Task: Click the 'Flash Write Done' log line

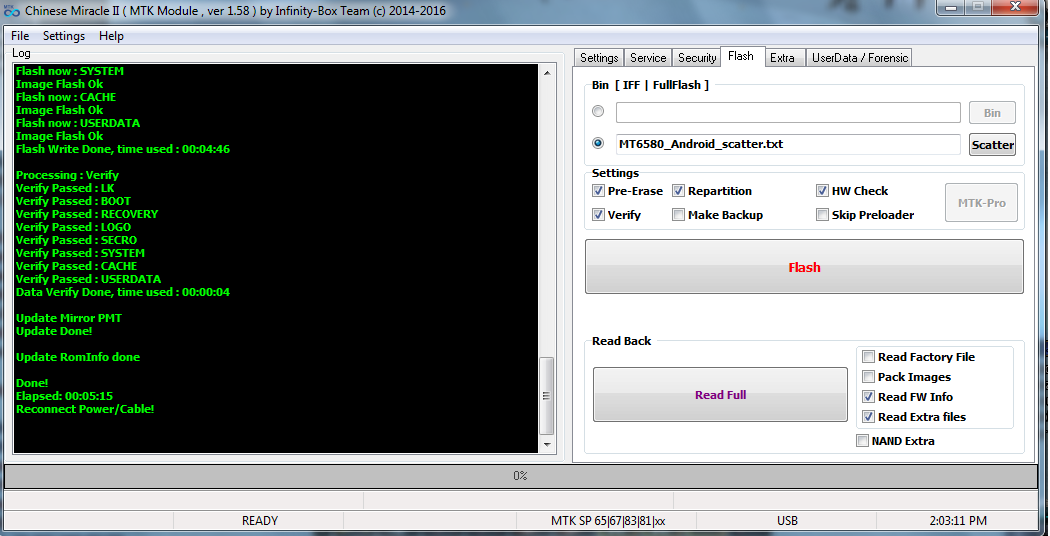Action: tap(123, 149)
